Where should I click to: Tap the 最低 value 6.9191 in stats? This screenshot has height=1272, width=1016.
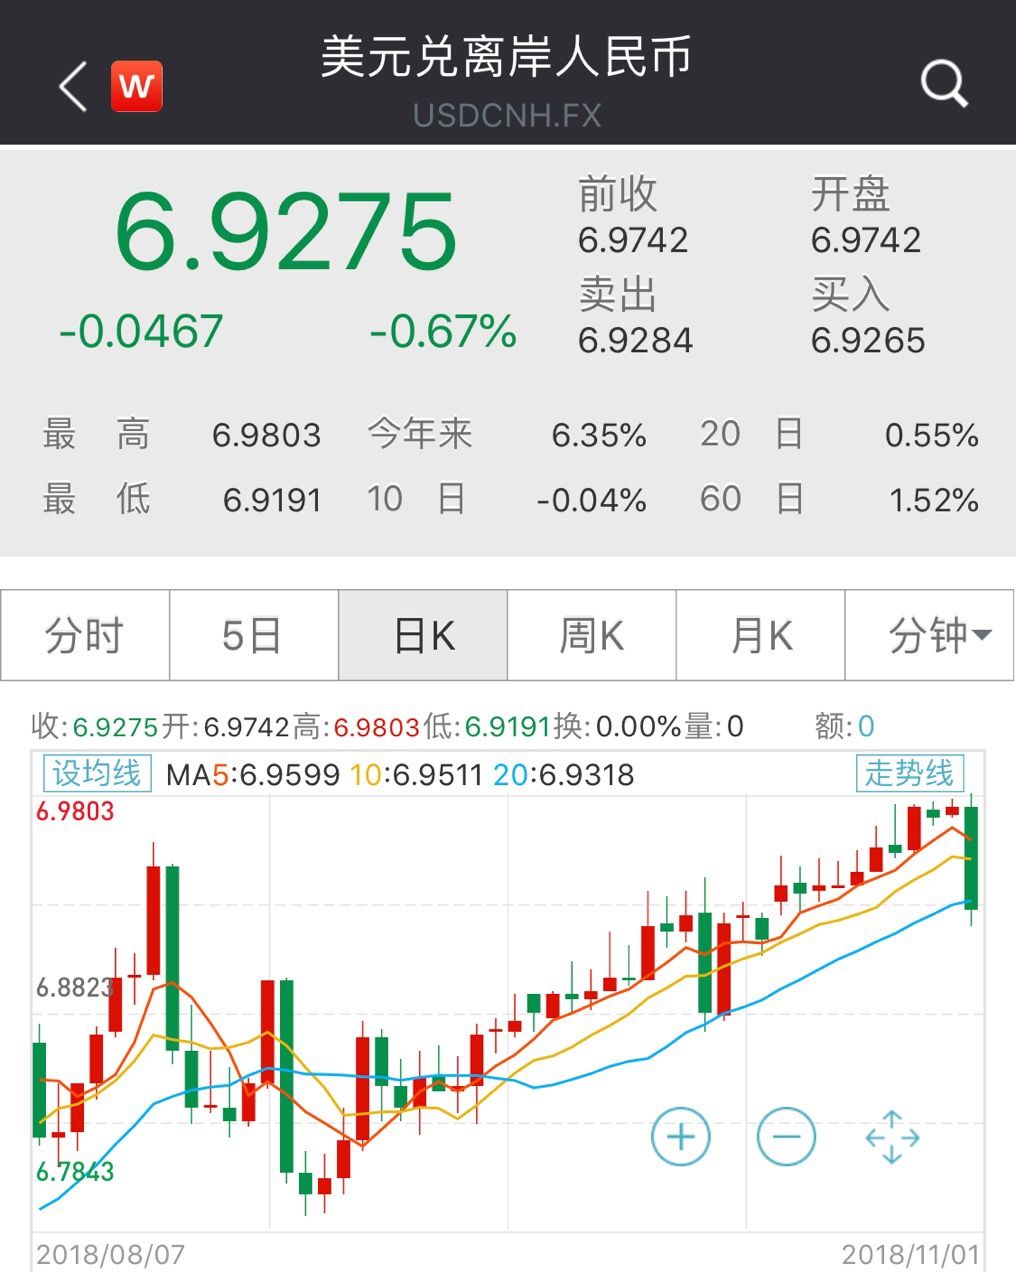(x=272, y=500)
